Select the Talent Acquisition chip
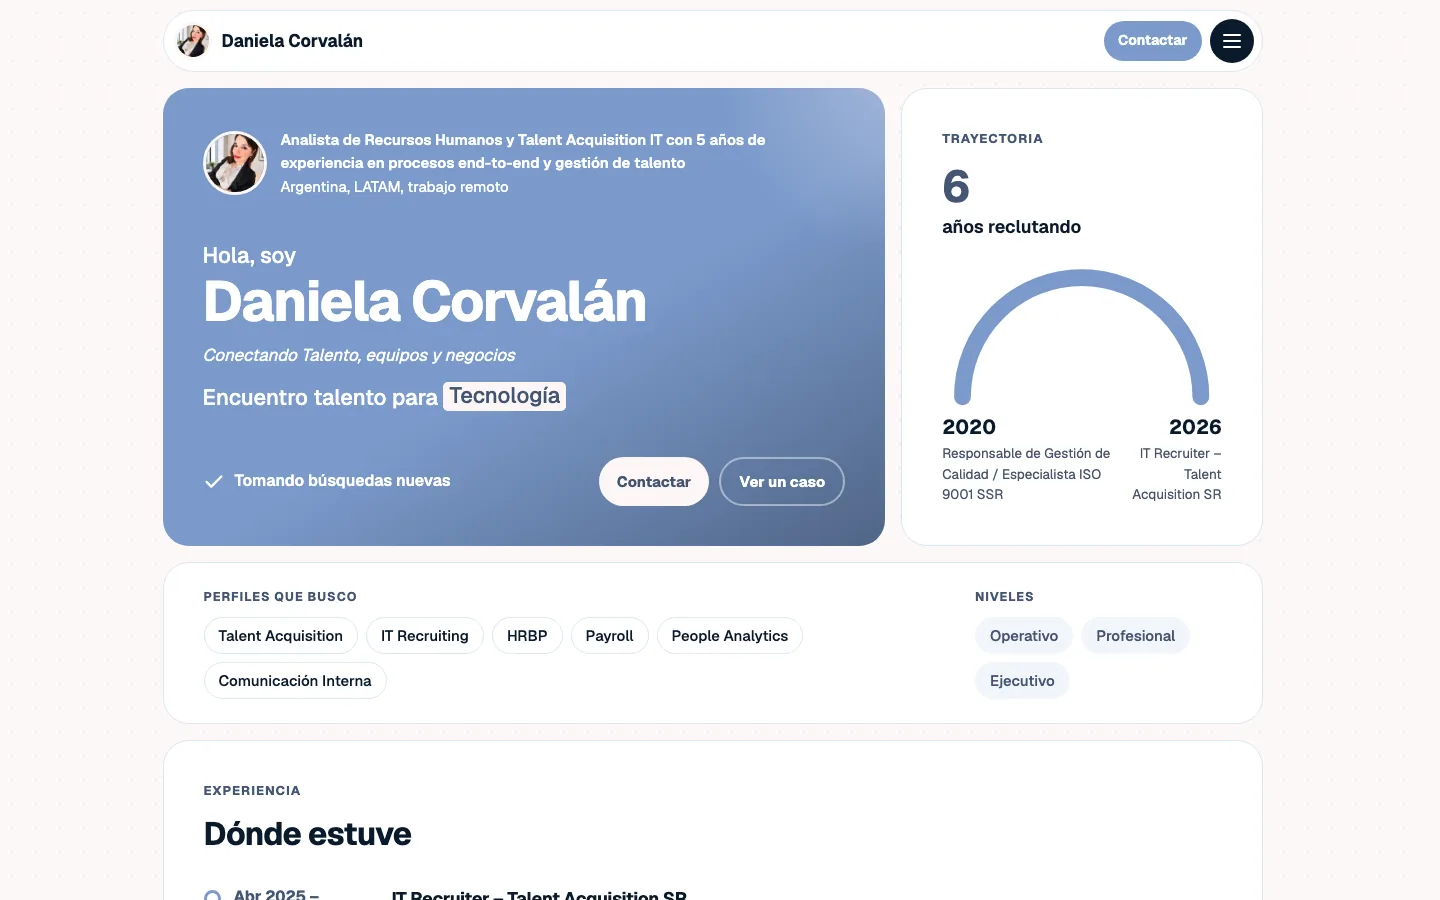Screen dimensions: 1440x900 [x=281, y=636]
